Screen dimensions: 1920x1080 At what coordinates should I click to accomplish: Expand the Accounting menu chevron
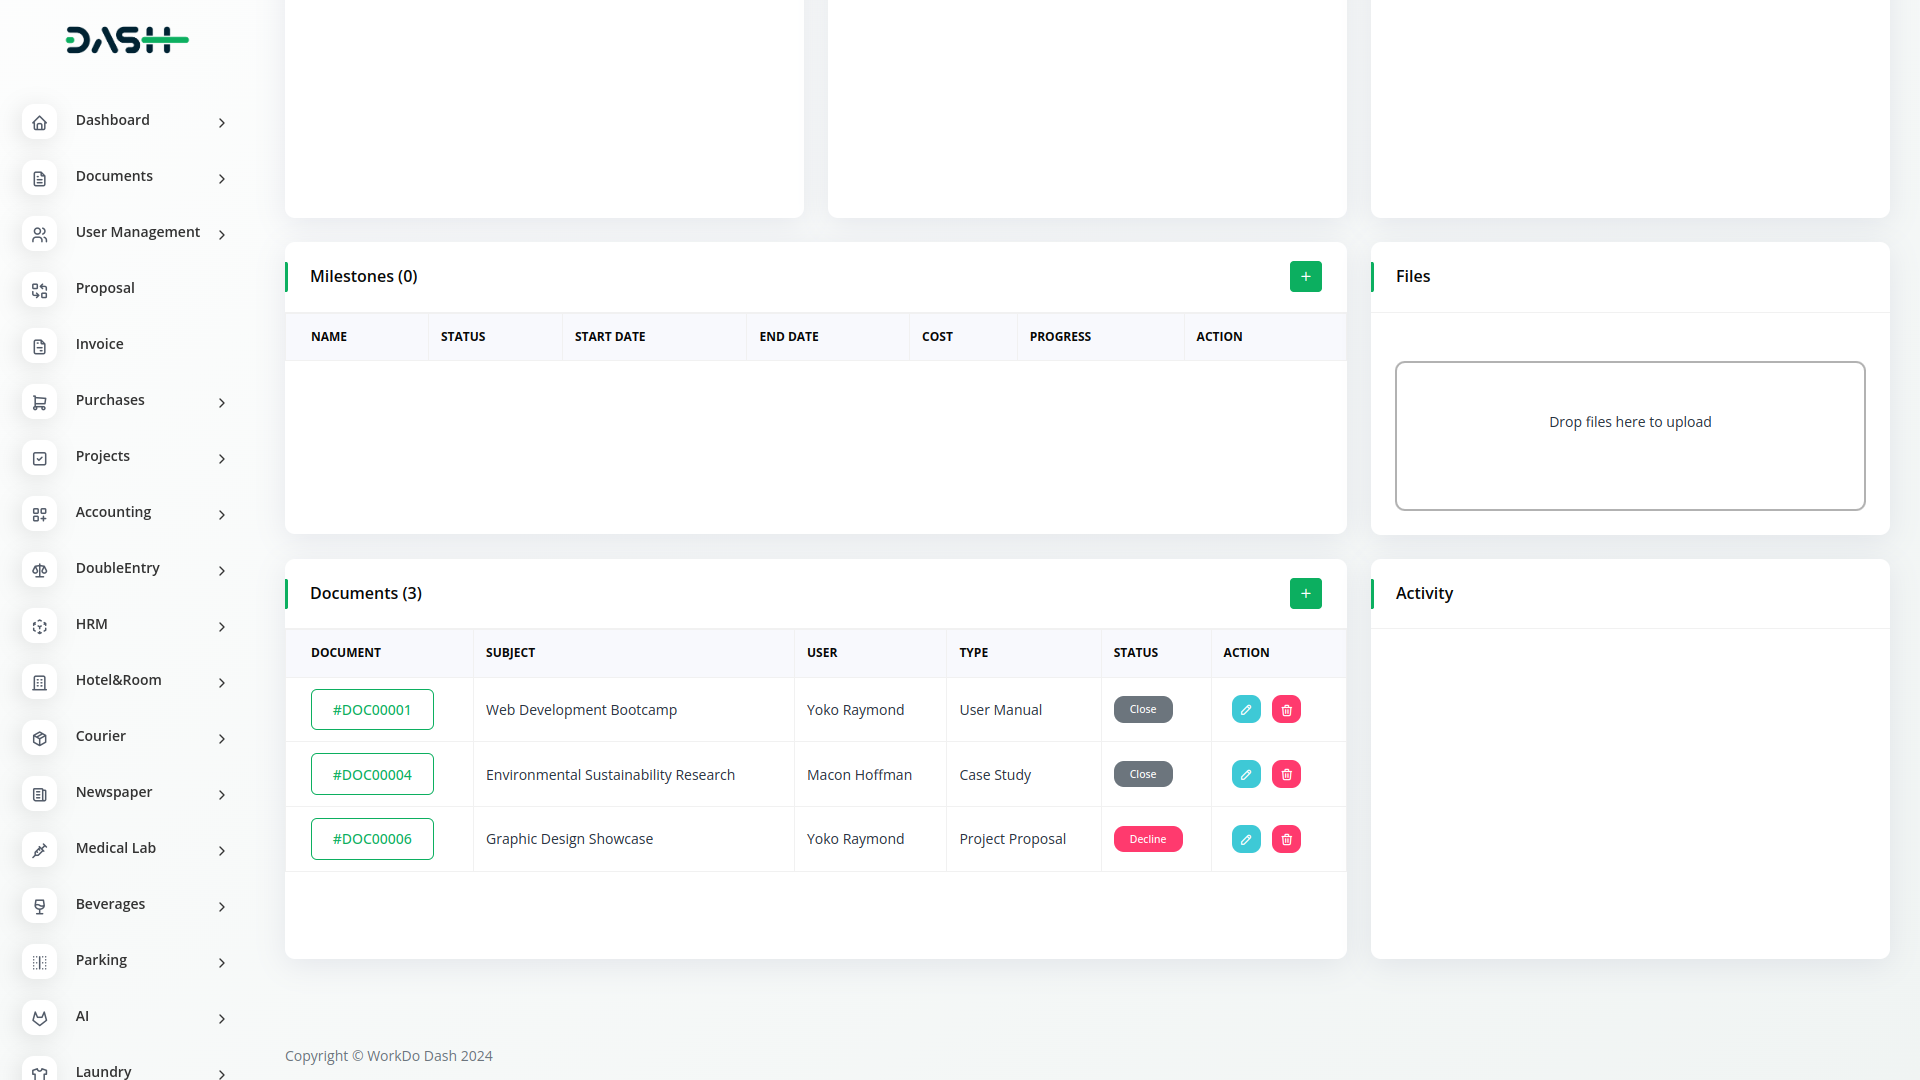(x=222, y=515)
